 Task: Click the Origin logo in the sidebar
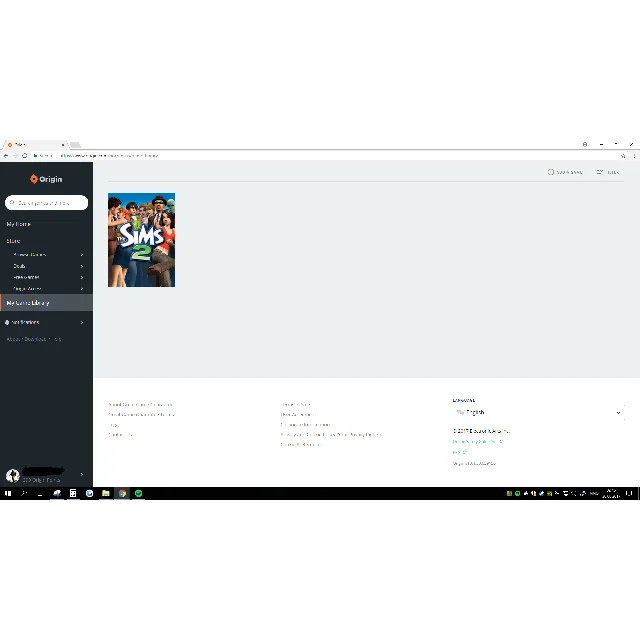point(46,179)
